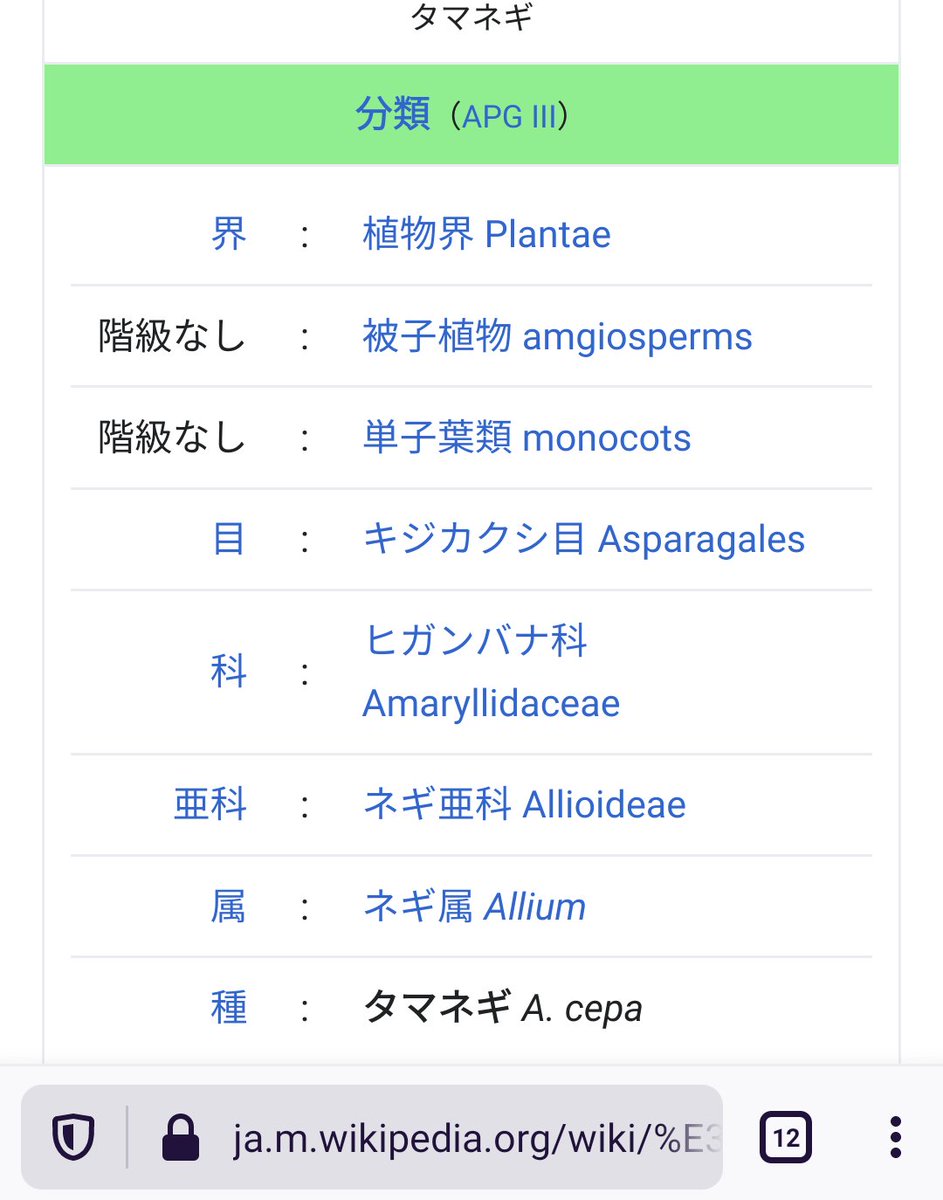Click the 目 order rank label

[x=228, y=540]
